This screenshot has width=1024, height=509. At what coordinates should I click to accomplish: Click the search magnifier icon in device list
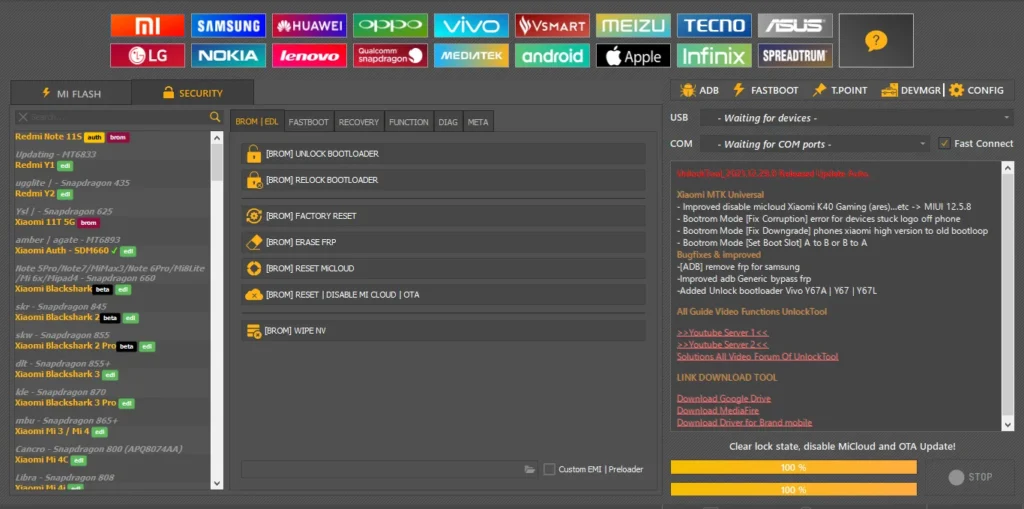click(x=215, y=117)
